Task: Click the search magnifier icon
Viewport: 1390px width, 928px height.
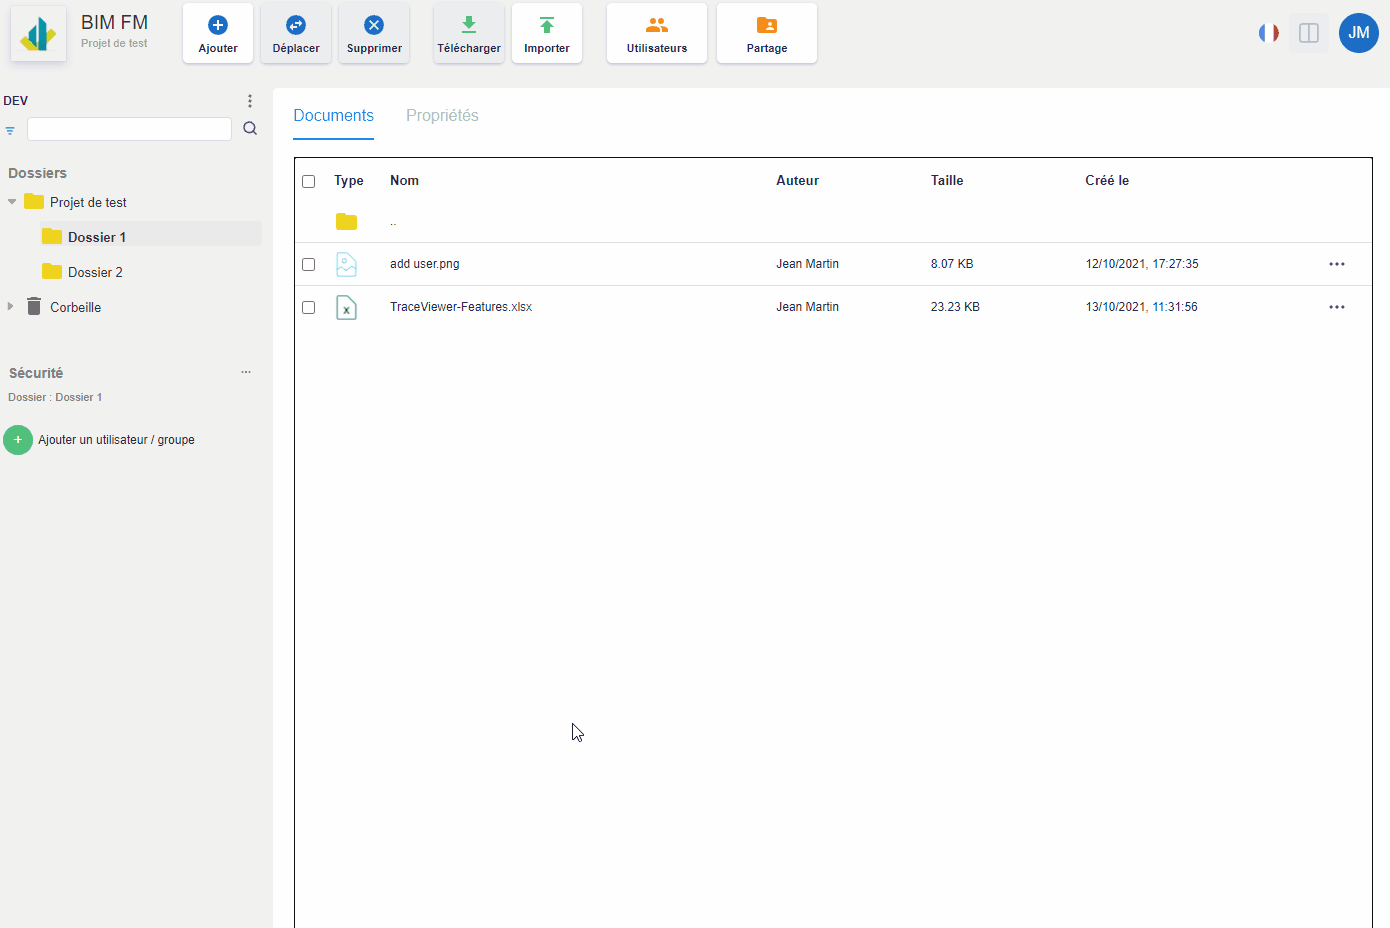Action: tap(250, 129)
